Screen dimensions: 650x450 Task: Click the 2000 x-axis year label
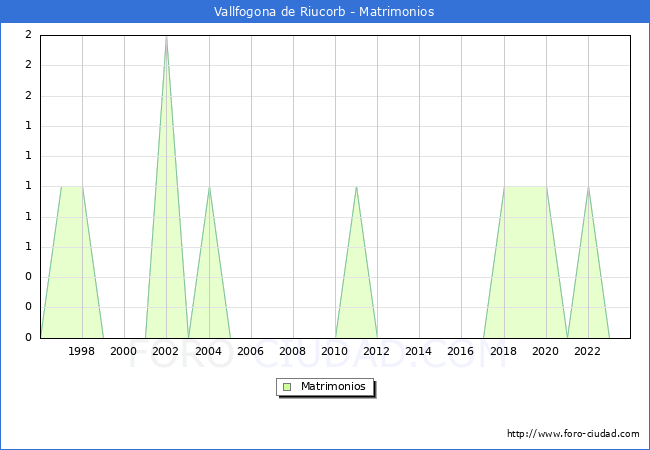[124, 351]
